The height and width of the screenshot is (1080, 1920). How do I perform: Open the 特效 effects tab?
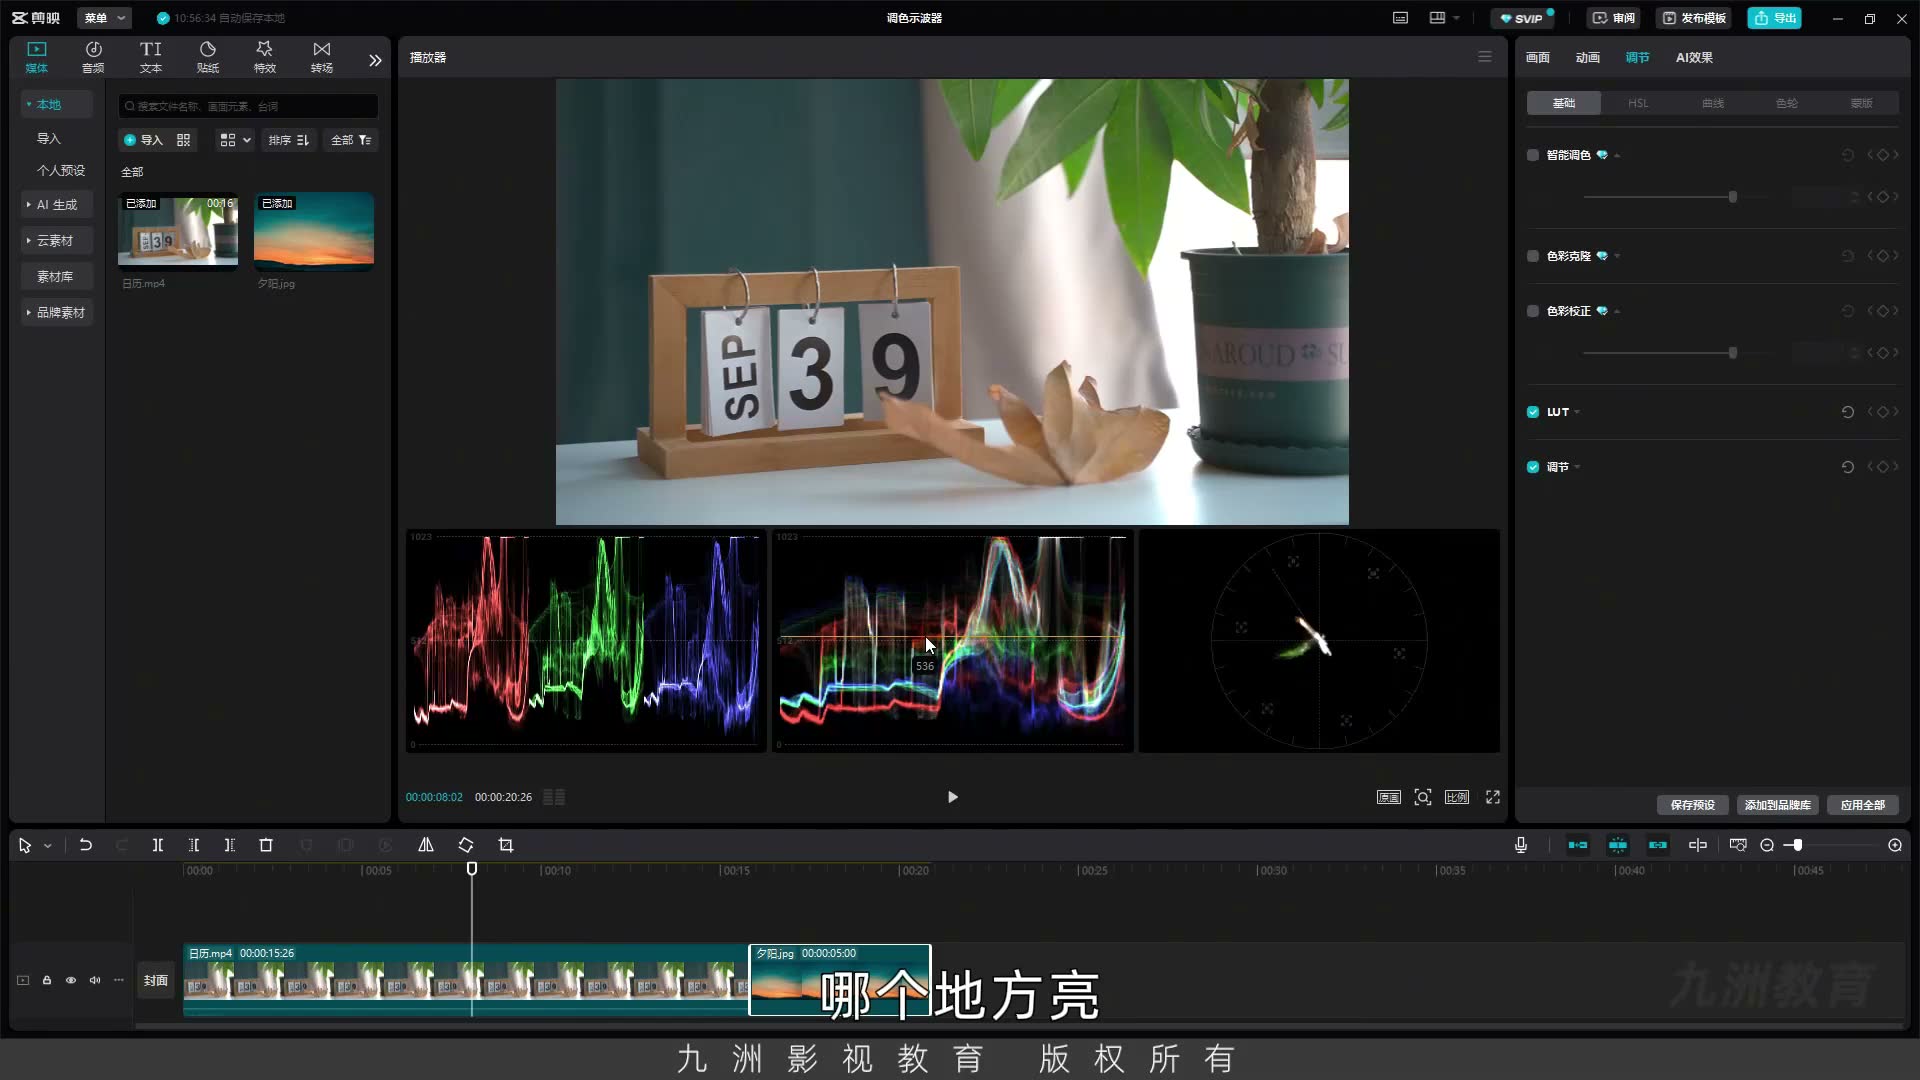[x=265, y=57]
